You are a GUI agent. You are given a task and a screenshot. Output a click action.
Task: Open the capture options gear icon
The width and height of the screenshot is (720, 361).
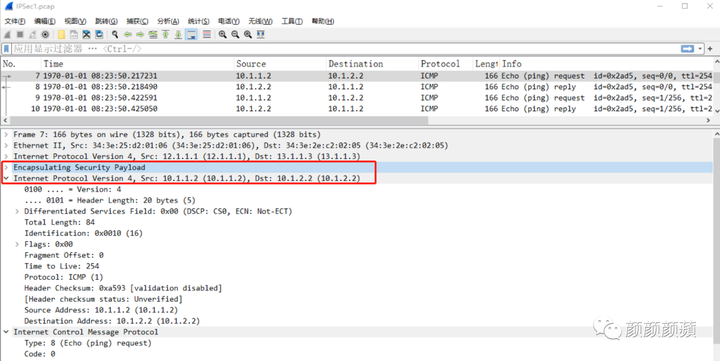click(x=45, y=34)
